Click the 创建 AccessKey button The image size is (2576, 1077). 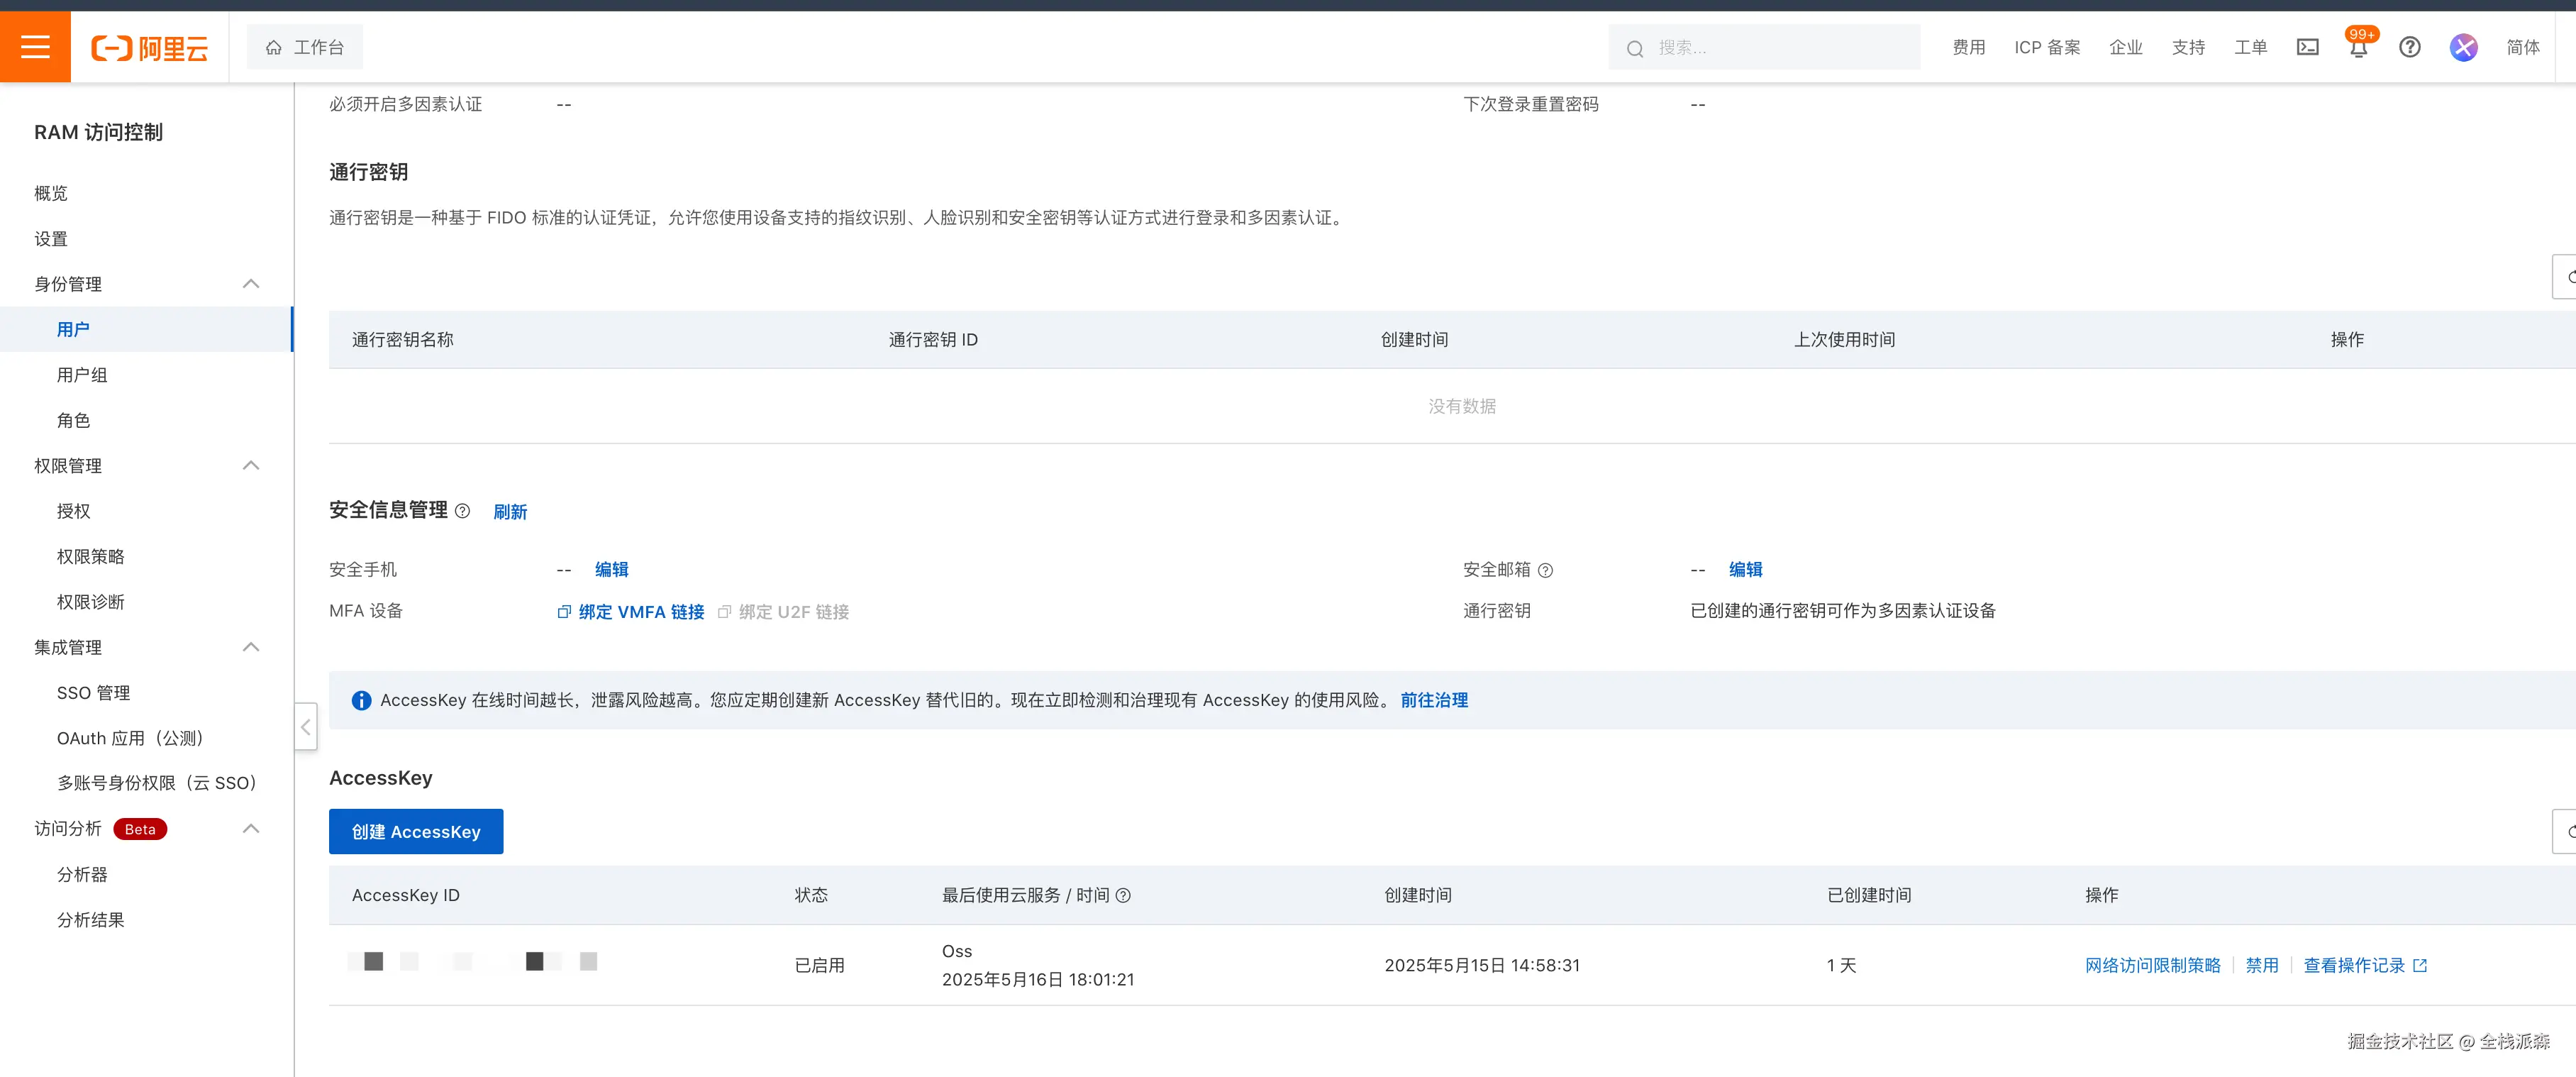[415, 831]
